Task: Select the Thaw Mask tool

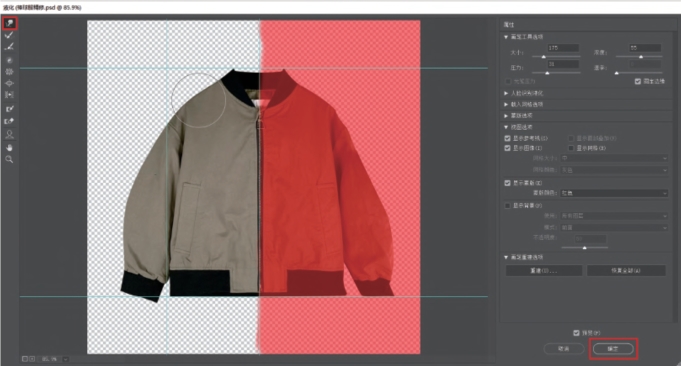Action: pos(9,122)
